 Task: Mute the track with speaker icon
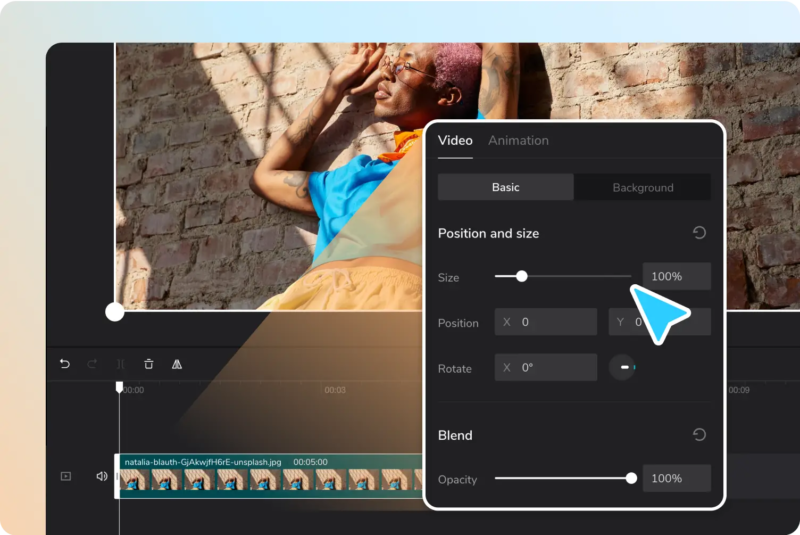pos(101,476)
